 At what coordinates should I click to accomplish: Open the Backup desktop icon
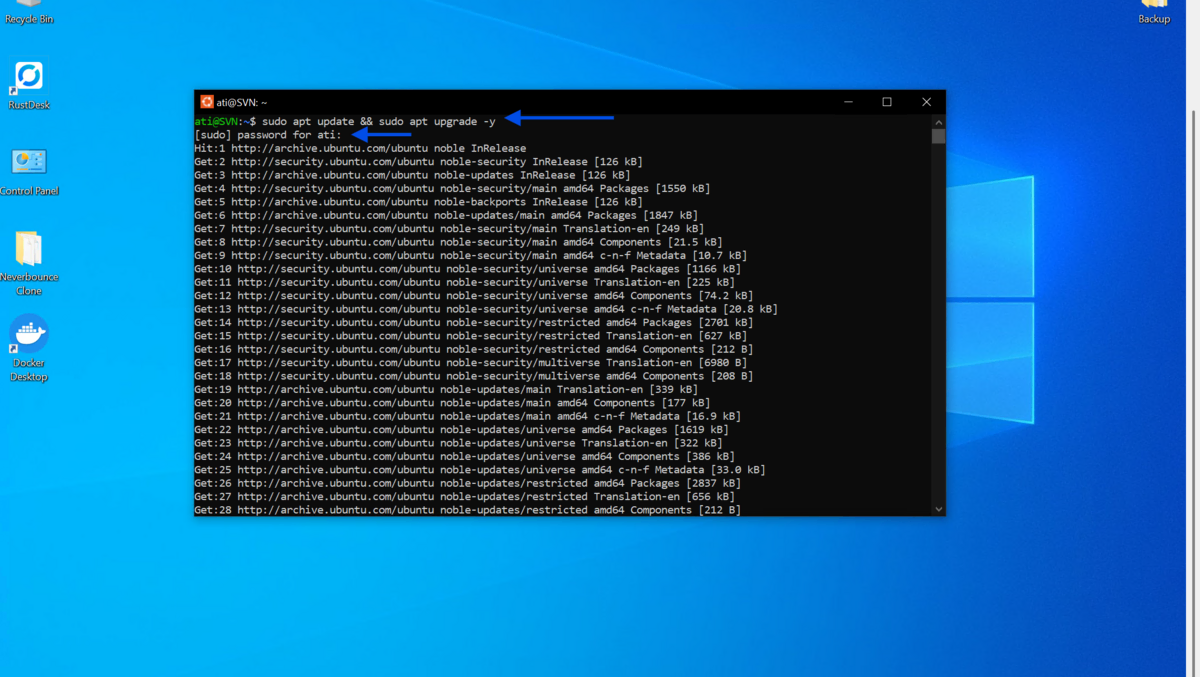[1154, 8]
